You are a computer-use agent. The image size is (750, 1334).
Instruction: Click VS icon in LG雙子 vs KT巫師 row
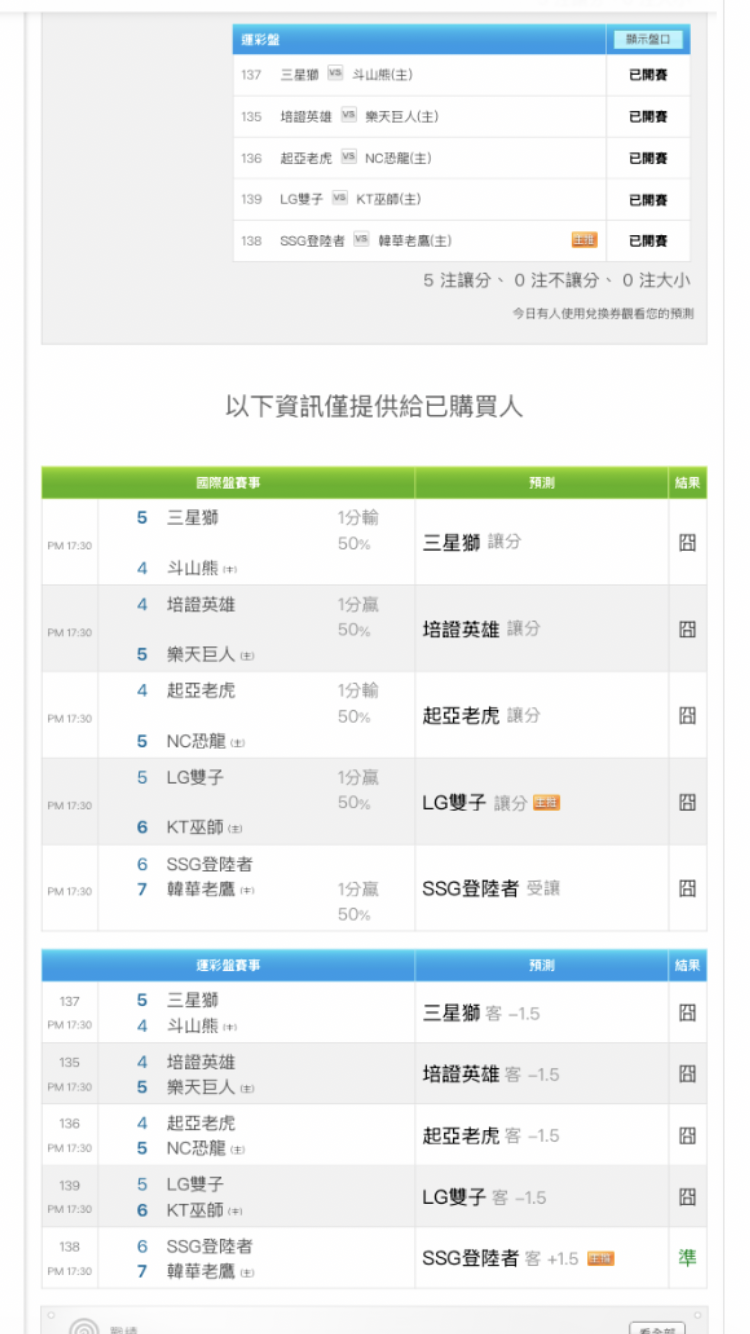coord(340,199)
